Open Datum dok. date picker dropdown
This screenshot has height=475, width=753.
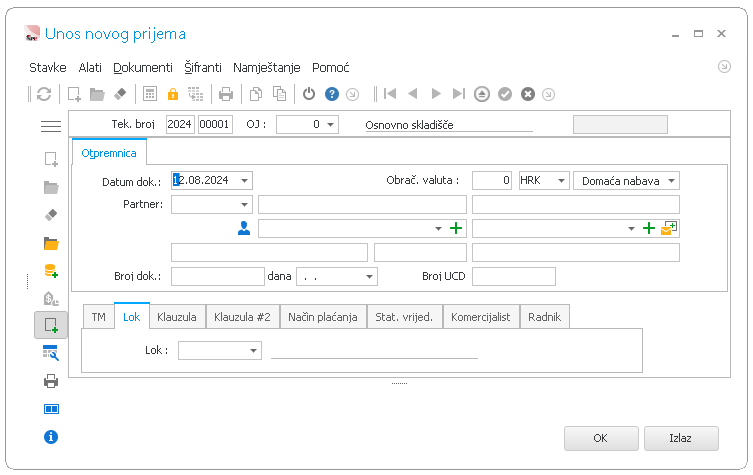(244, 181)
